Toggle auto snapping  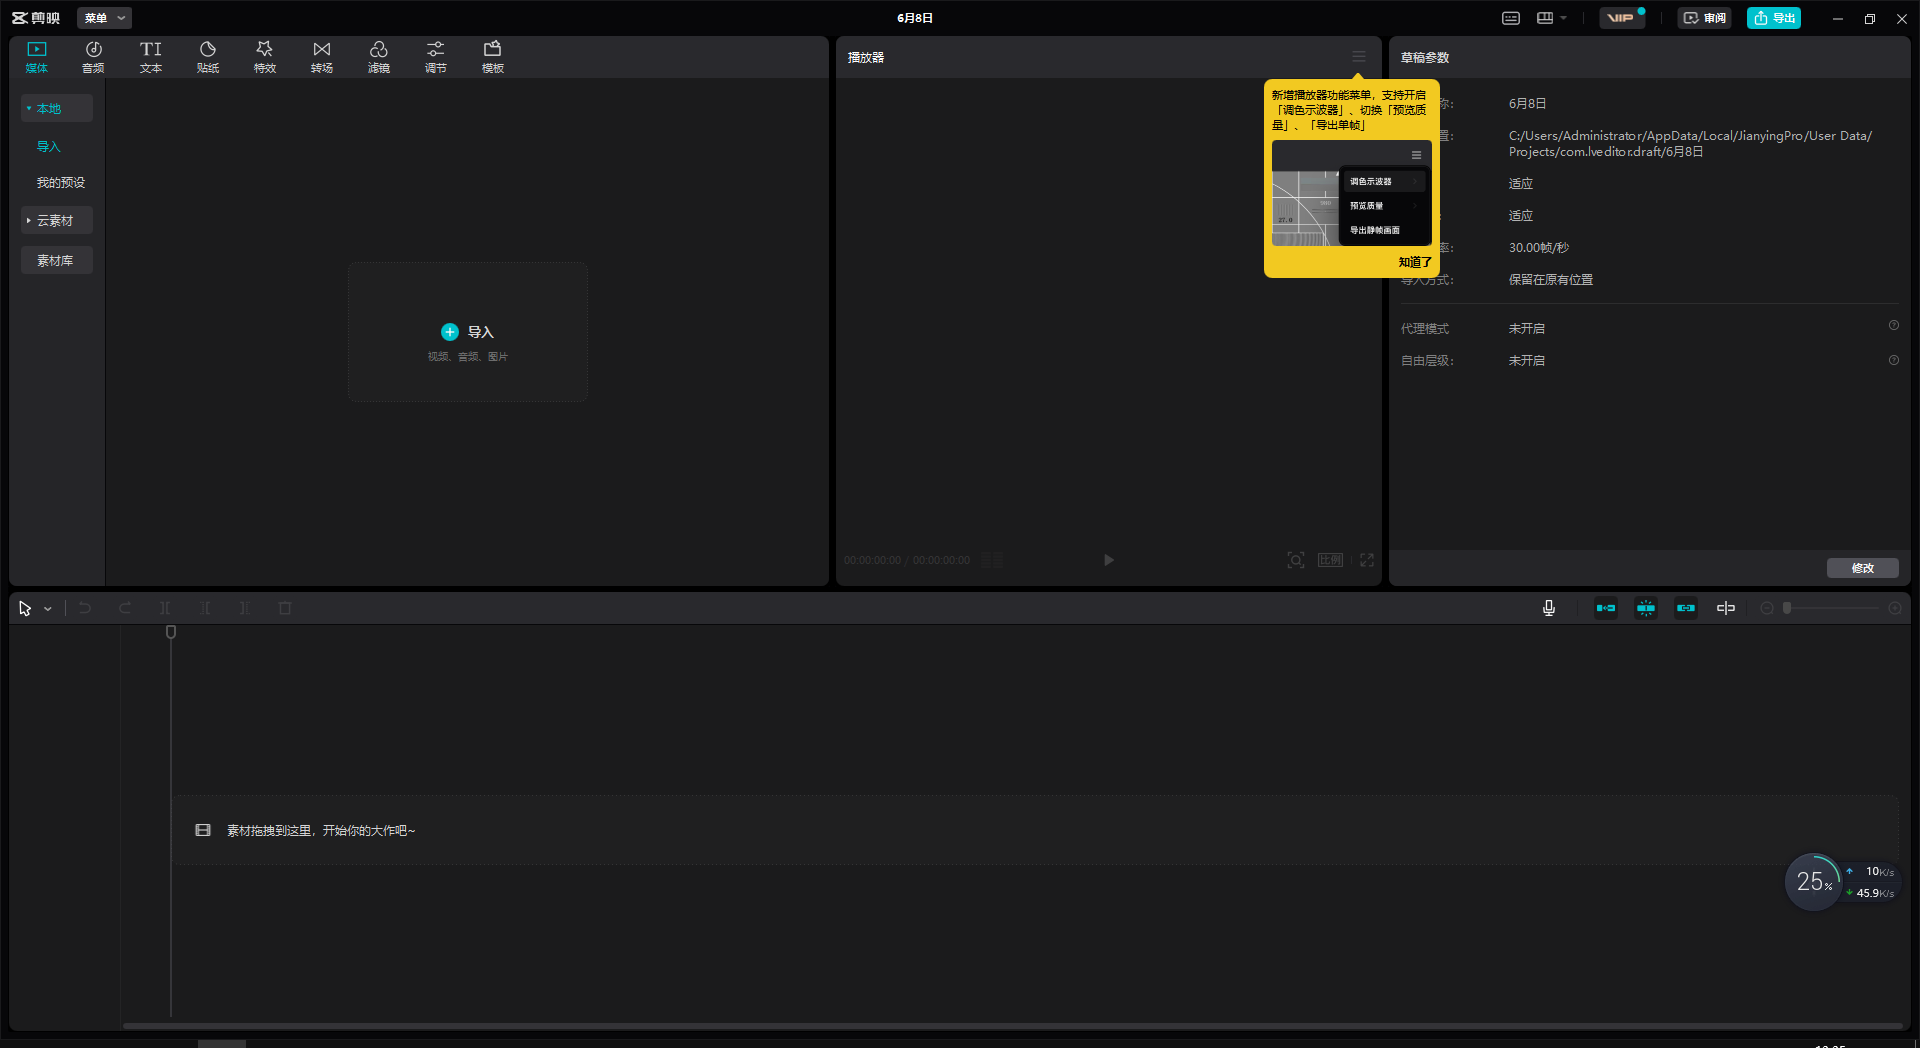point(1646,608)
